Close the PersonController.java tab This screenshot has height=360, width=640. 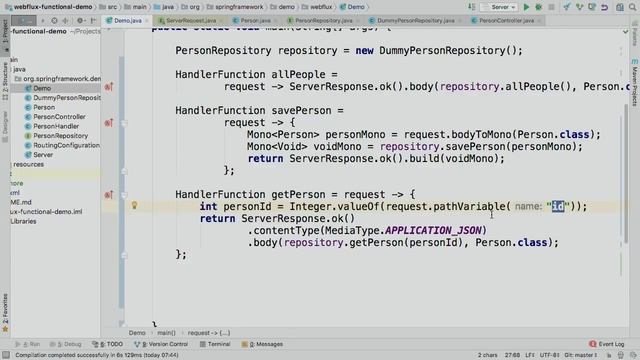coord(539,20)
